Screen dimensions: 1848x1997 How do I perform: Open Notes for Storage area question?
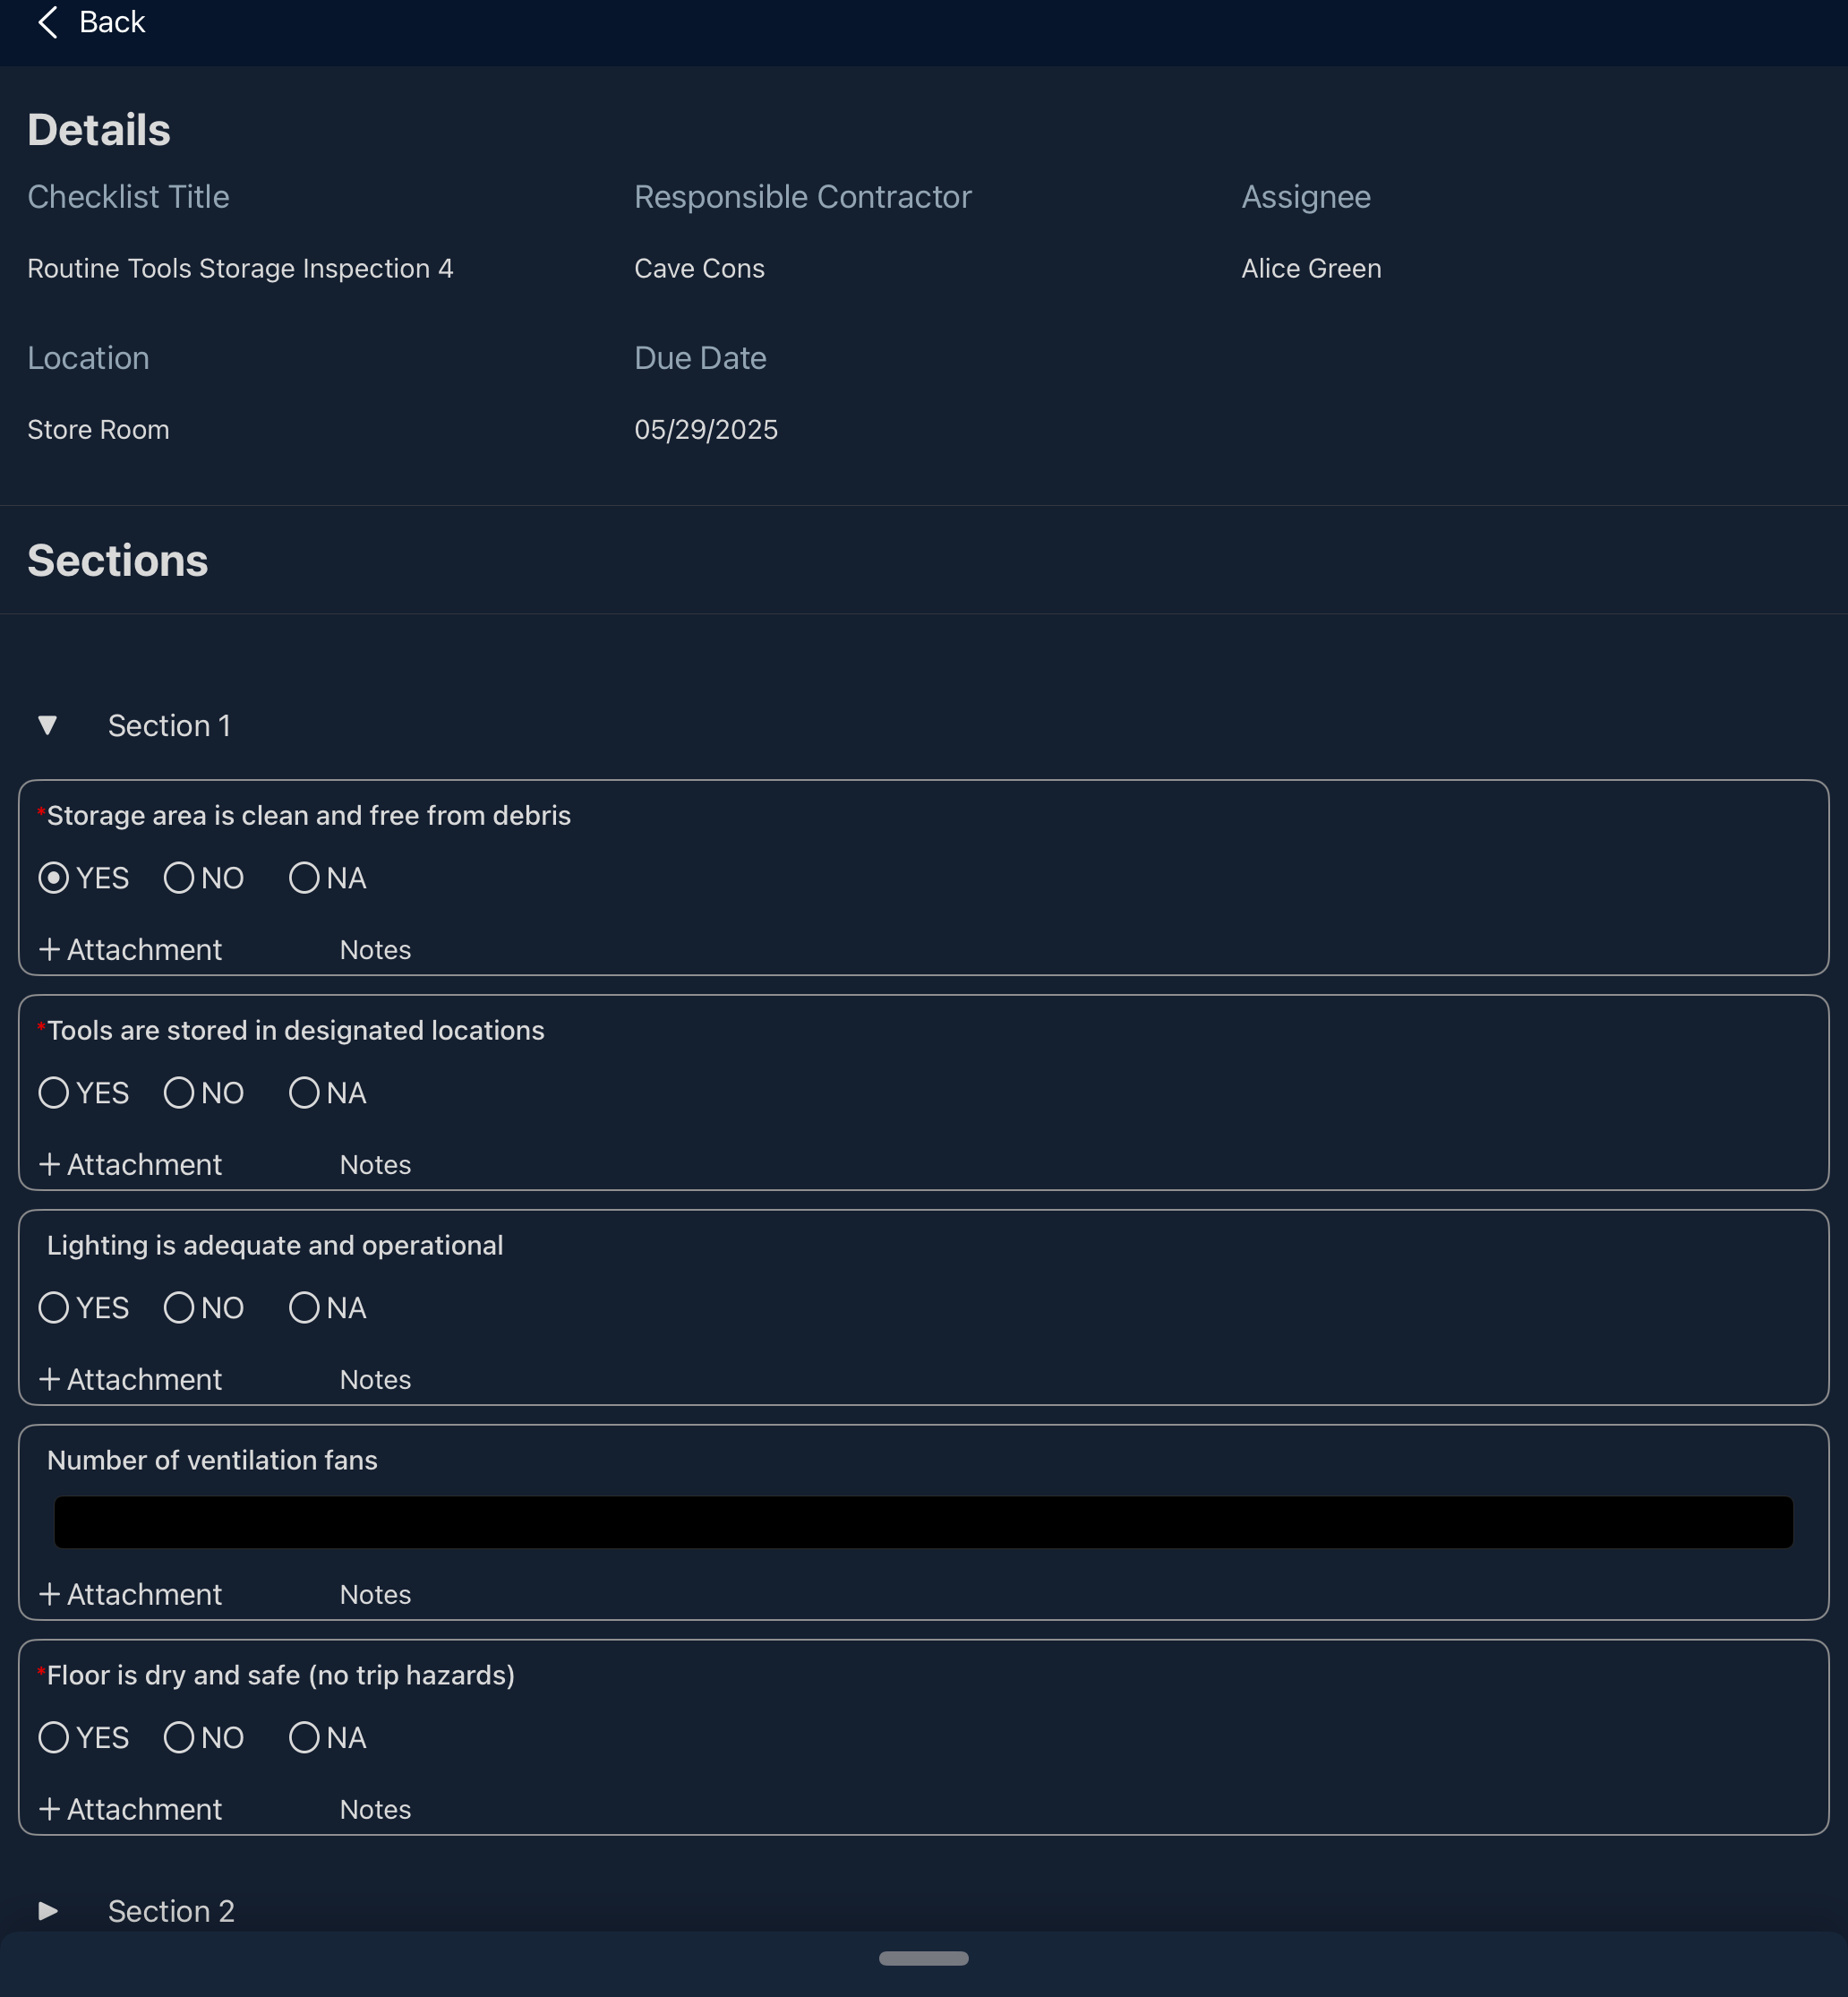coord(375,950)
